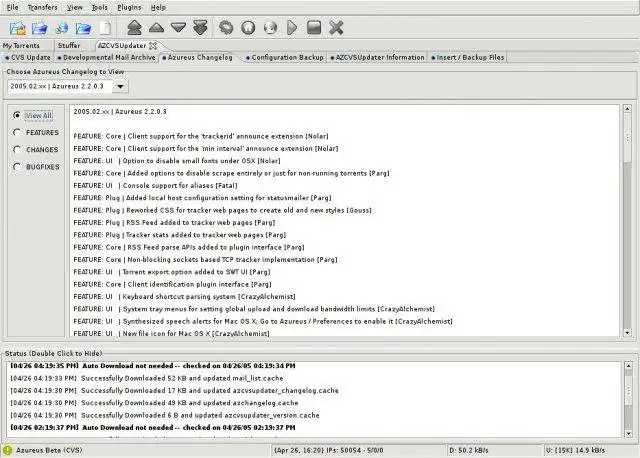This screenshot has width=640, height=458.
Task: Click the 'RSS Feed added to tracker web pages' line
Action: [174, 223]
